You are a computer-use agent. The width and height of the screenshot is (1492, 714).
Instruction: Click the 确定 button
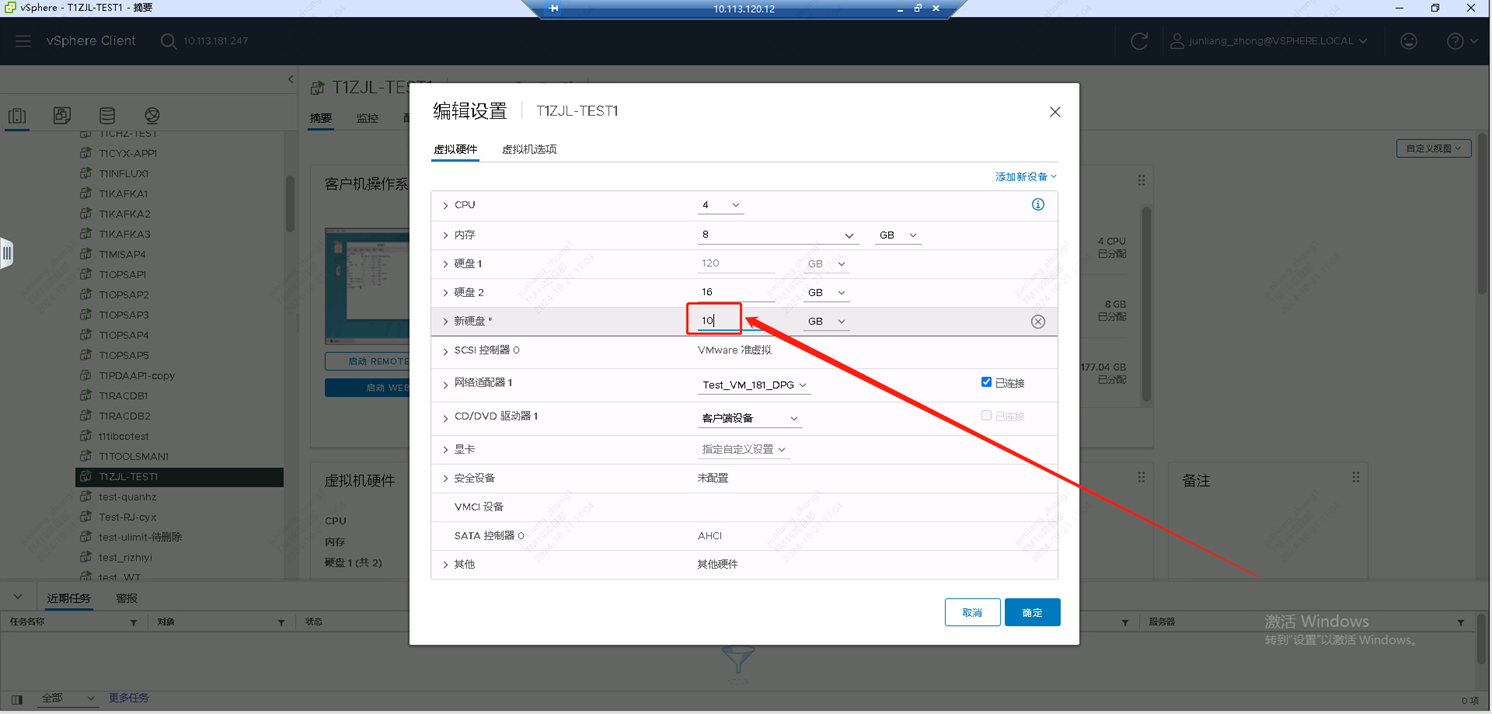coord(1032,612)
